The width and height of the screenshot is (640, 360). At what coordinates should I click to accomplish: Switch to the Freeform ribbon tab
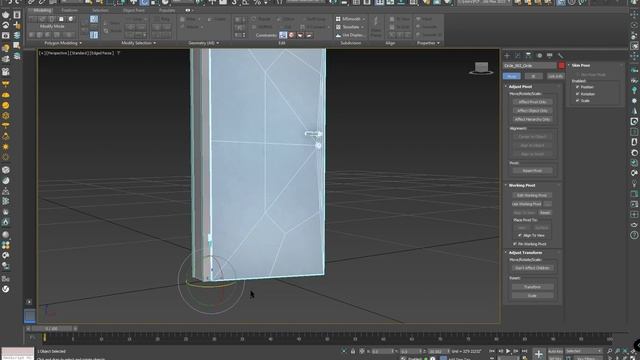69,10
